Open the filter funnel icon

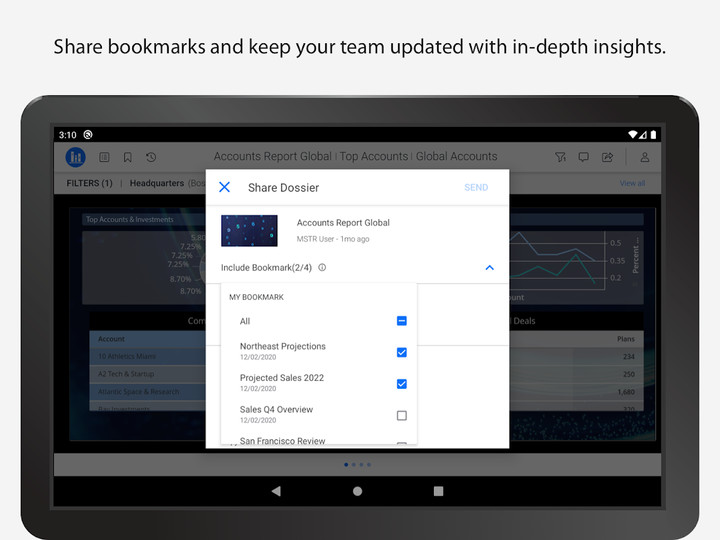pos(560,158)
